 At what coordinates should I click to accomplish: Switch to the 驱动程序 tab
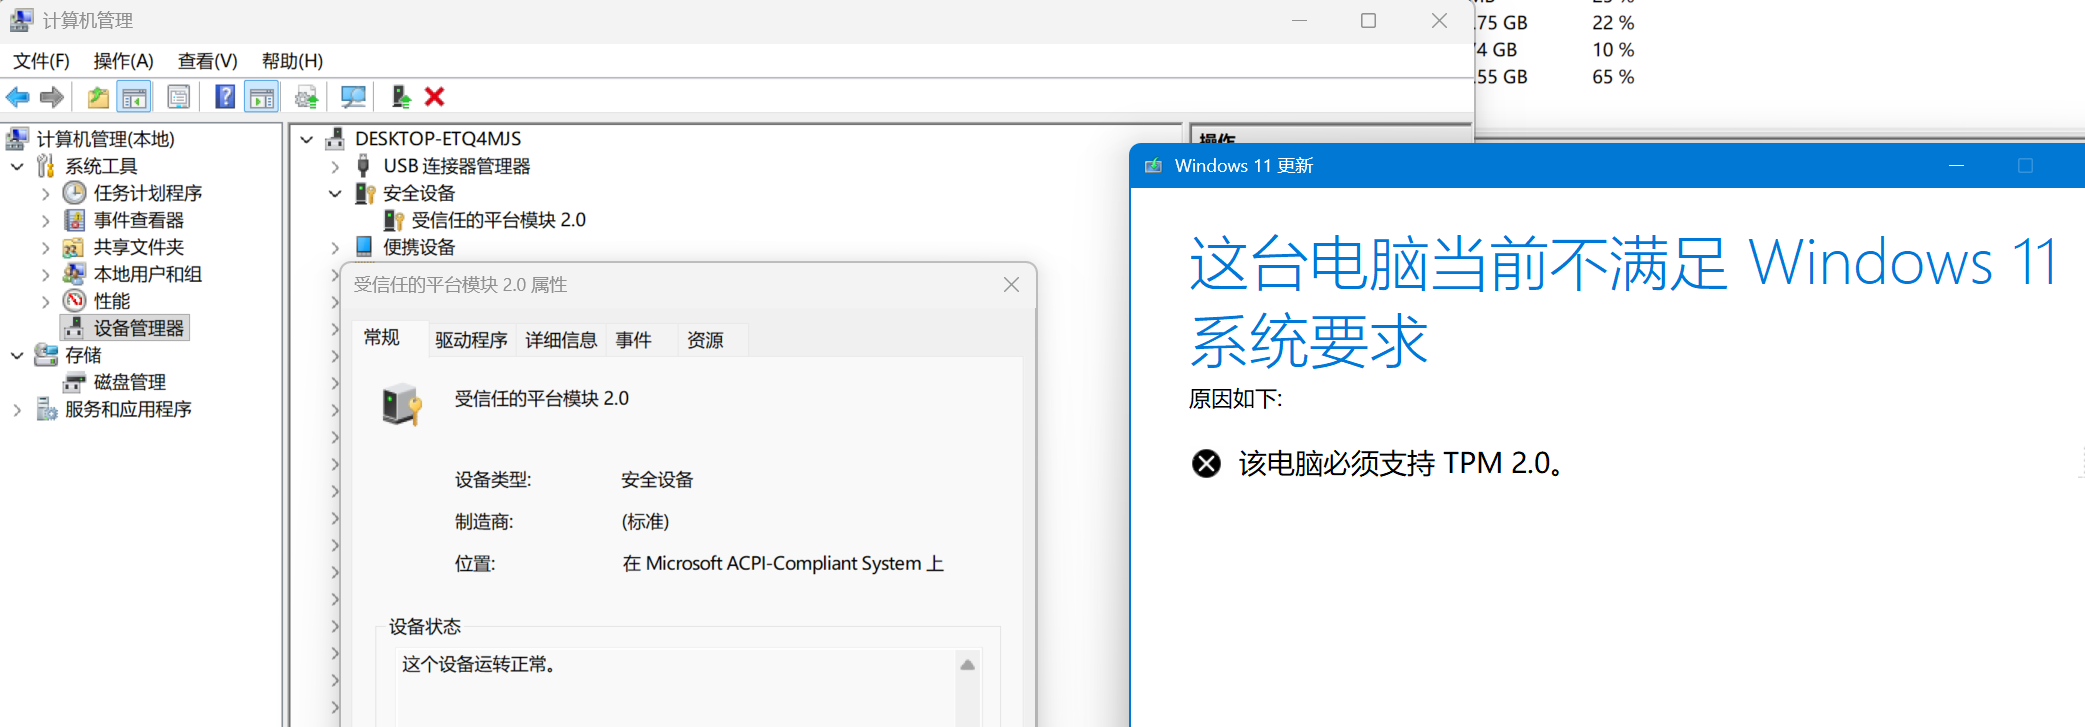pos(471,340)
